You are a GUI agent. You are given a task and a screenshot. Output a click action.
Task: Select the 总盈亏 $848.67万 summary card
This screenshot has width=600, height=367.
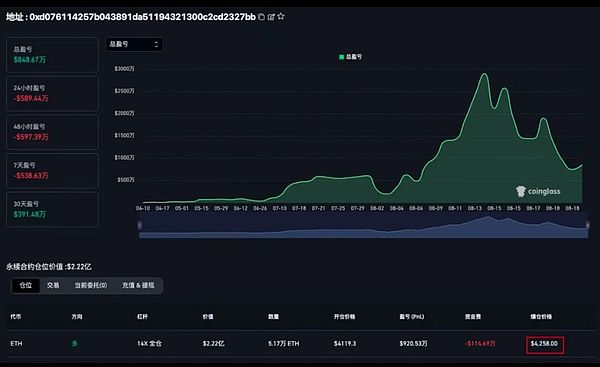52,55
